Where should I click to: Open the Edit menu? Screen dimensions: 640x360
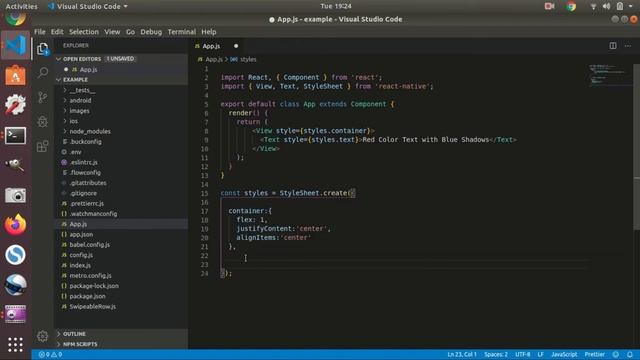click(57, 32)
